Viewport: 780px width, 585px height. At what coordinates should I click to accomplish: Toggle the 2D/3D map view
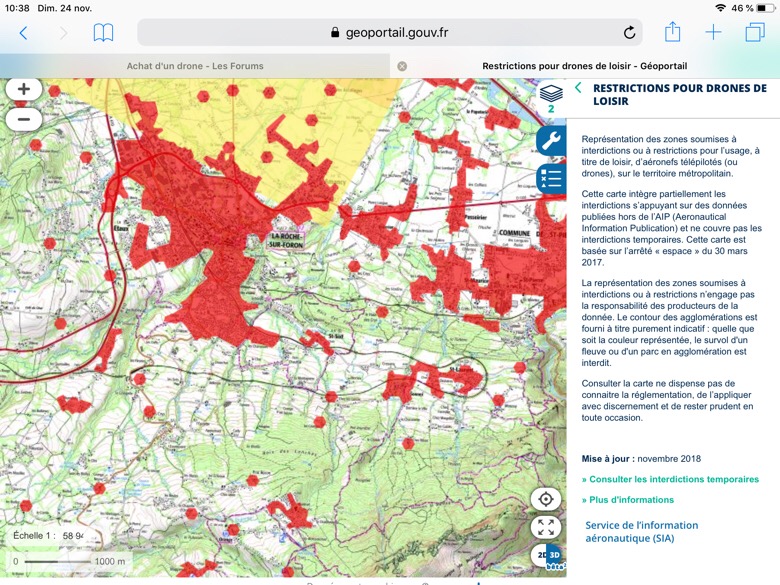pyautogui.click(x=549, y=556)
